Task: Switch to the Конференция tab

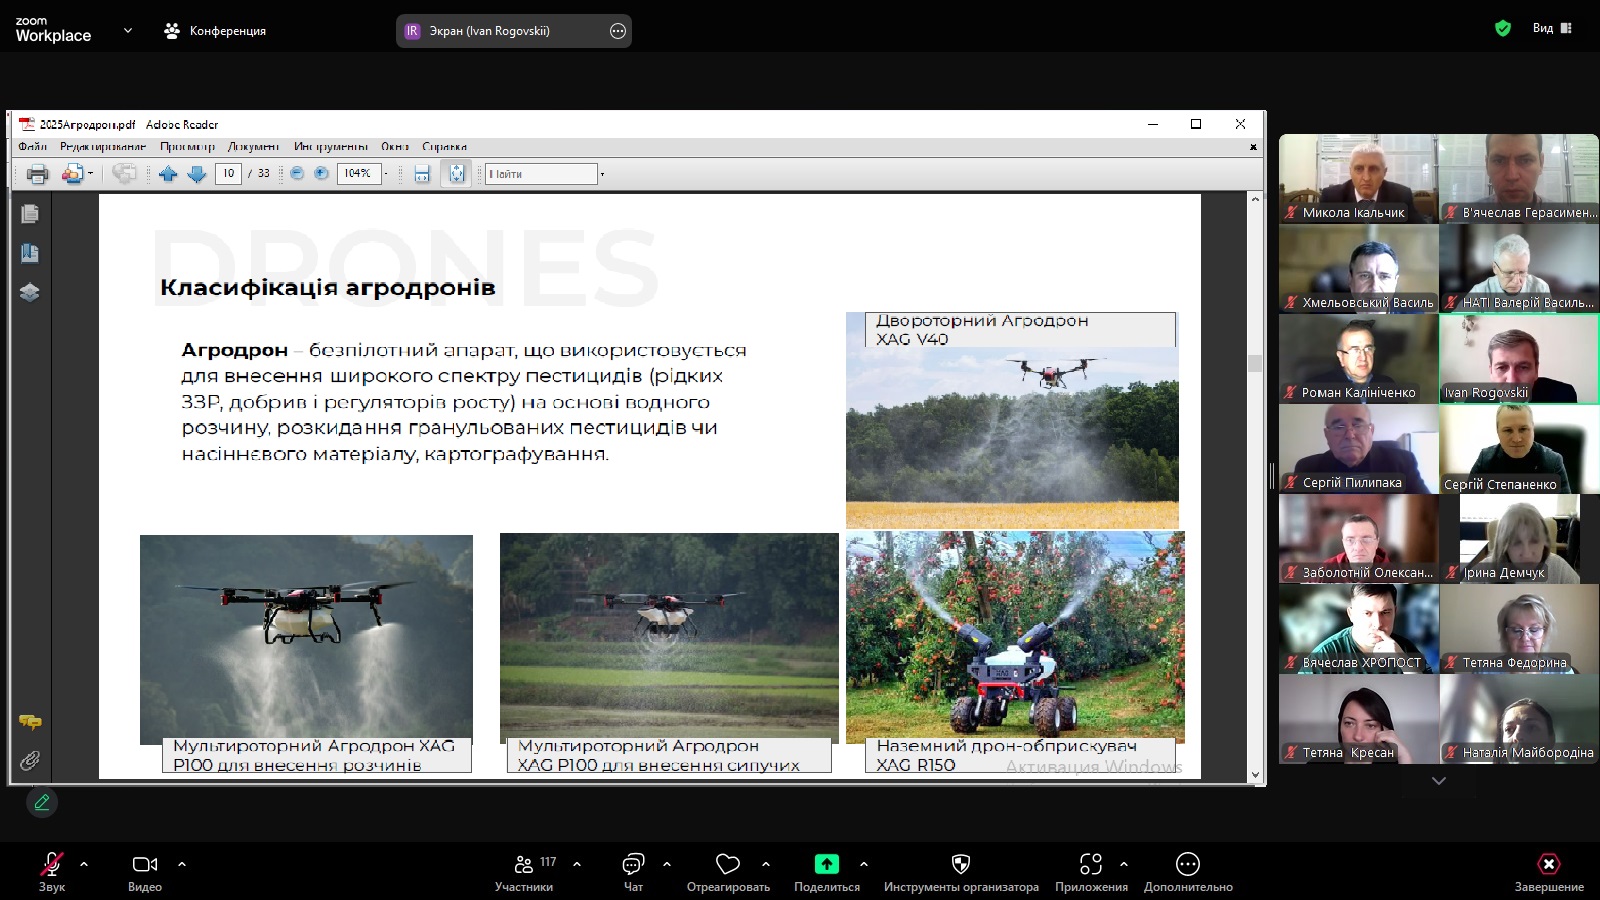Action: pos(215,31)
